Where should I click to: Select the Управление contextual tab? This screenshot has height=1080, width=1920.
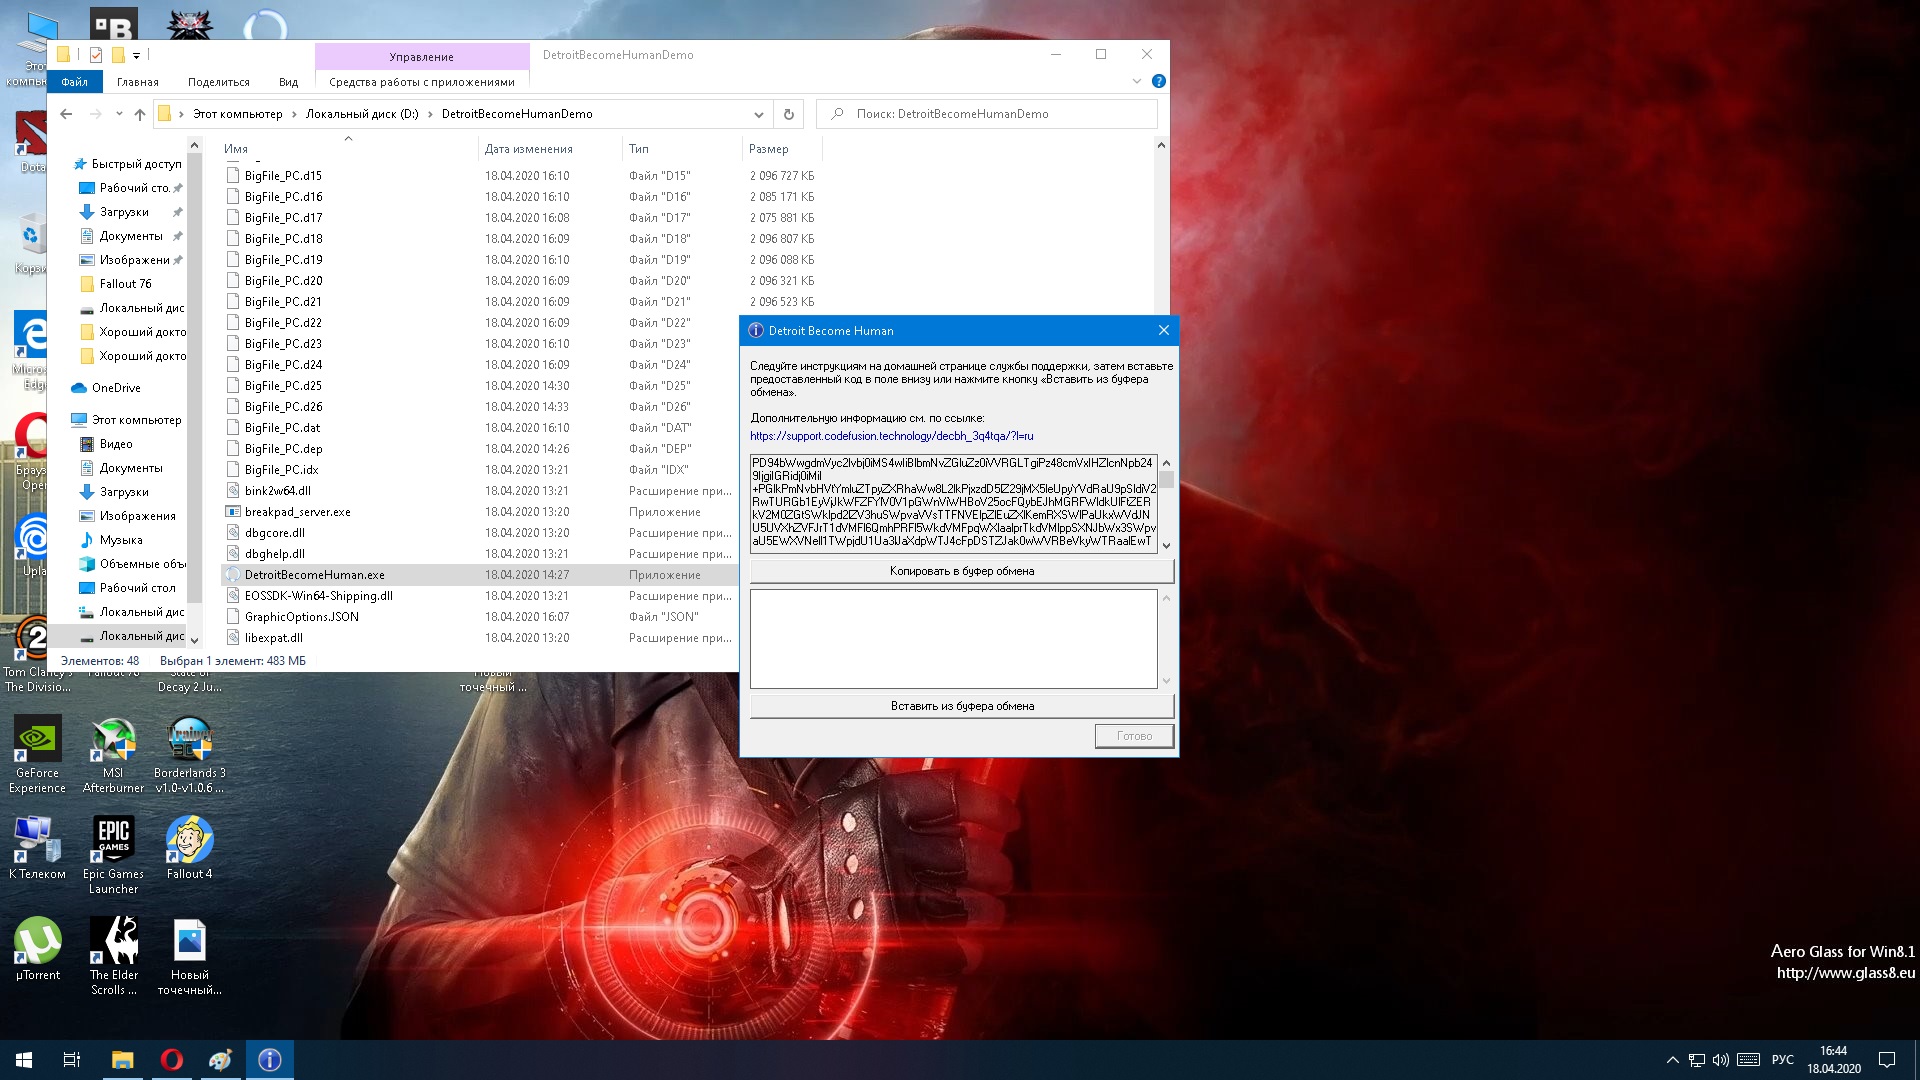pyautogui.click(x=421, y=57)
